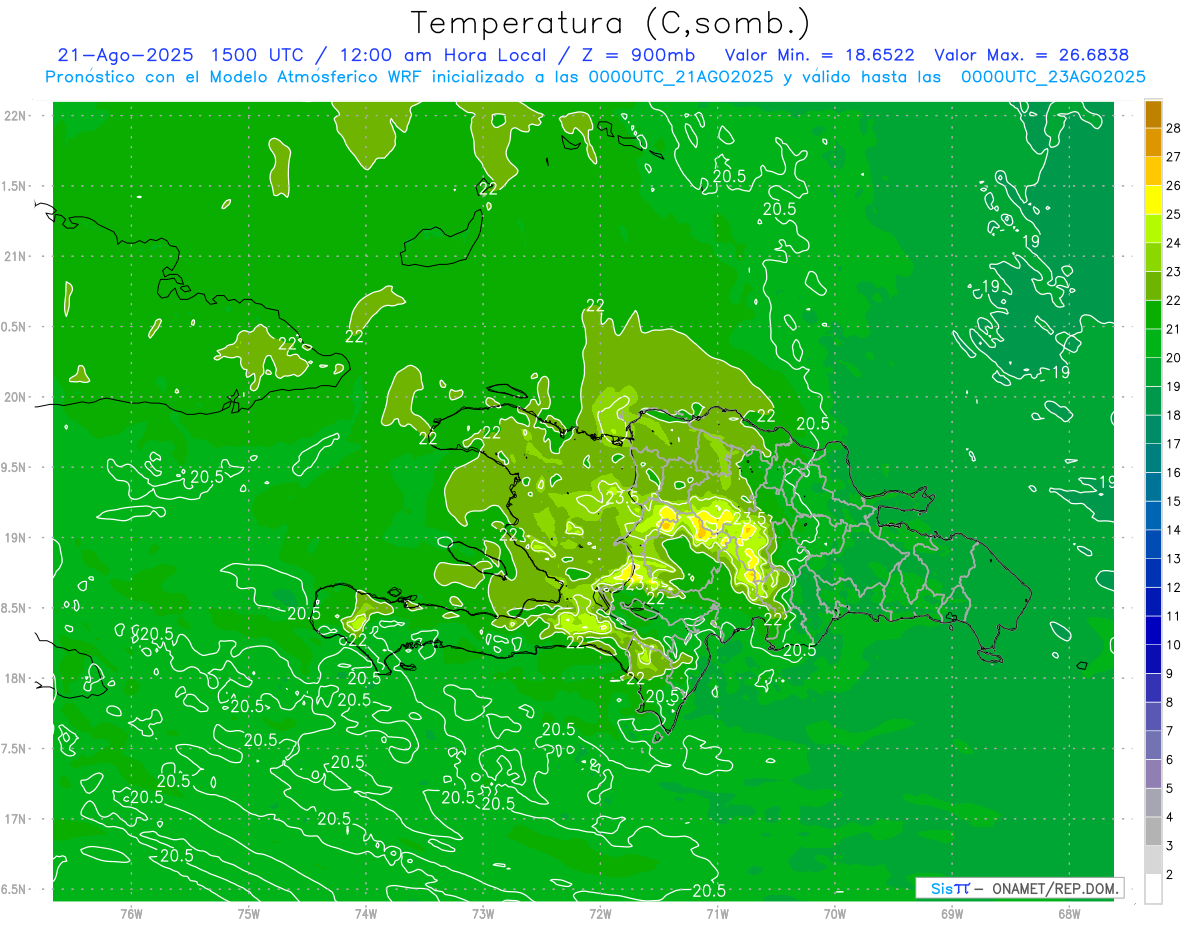Click the colorbar label "7"

click(x=1169, y=731)
